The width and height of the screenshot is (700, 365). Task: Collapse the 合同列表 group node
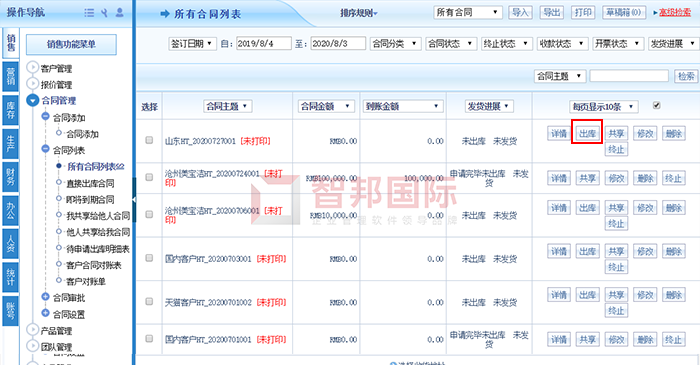click(x=45, y=149)
